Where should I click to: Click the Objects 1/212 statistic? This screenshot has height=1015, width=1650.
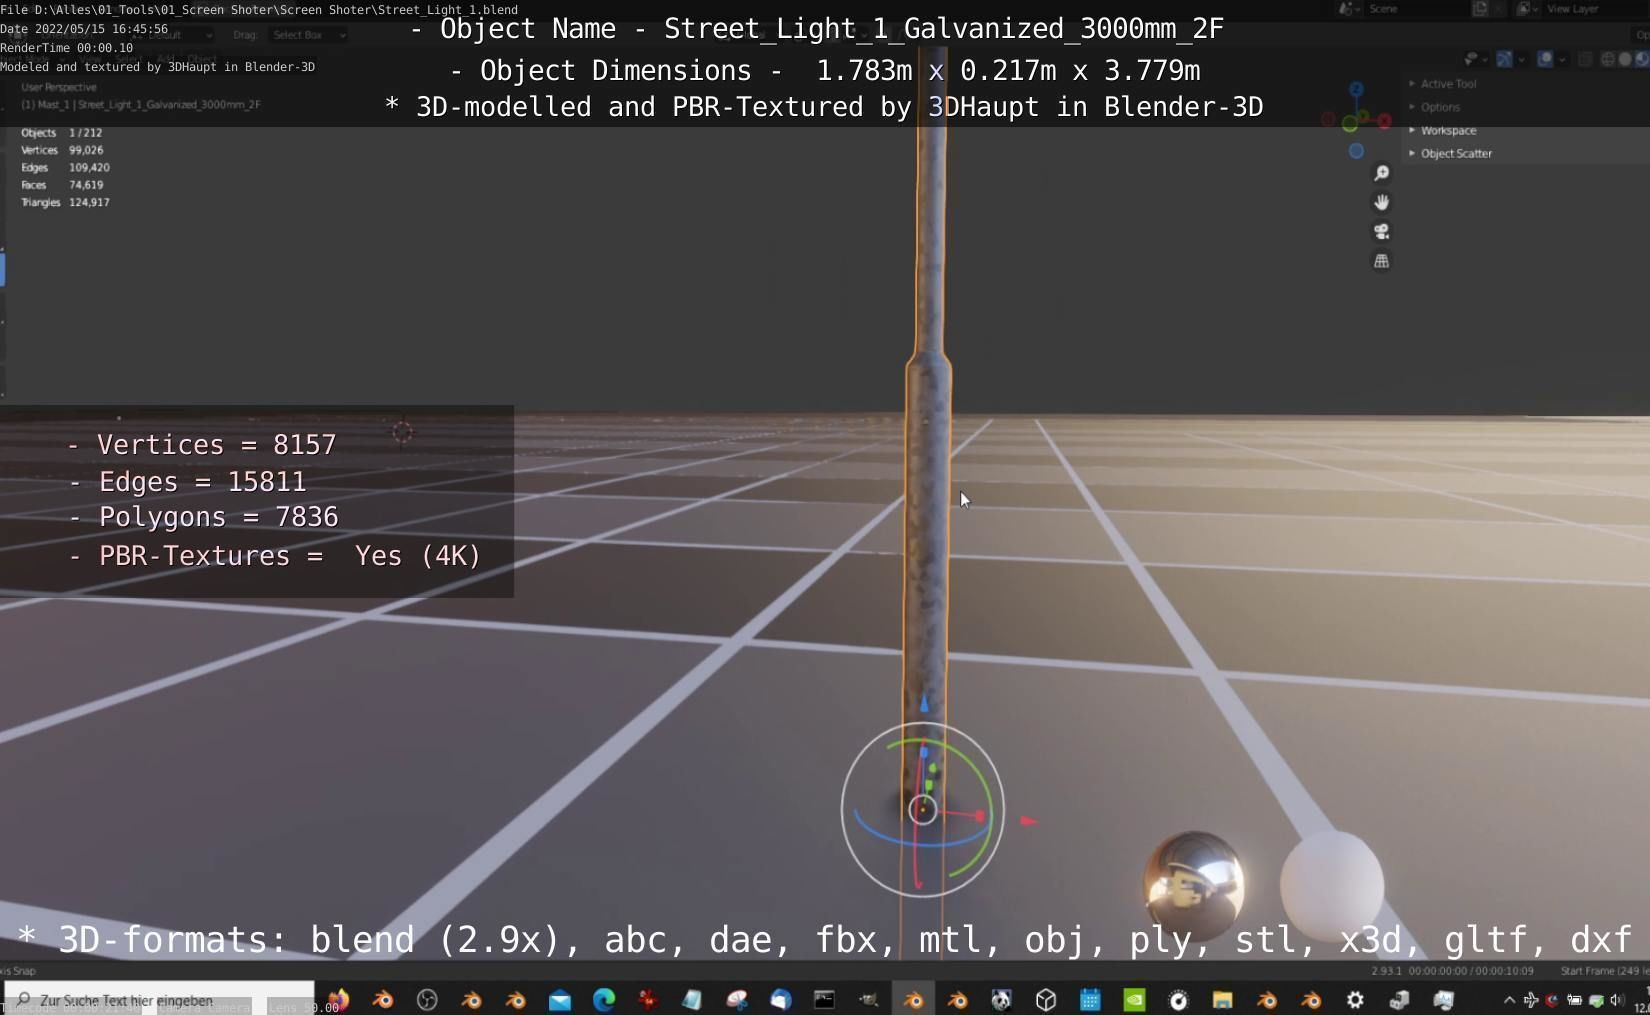pyautogui.click(x=62, y=133)
